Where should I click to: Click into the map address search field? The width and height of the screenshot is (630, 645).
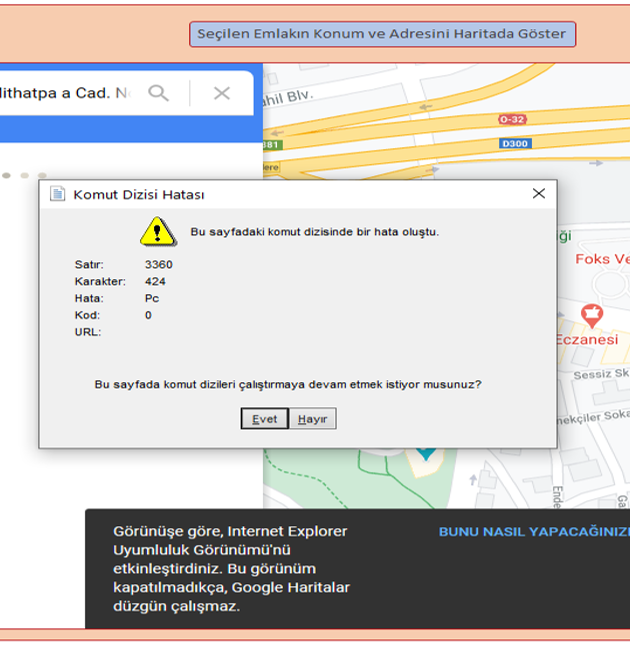[65, 93]
